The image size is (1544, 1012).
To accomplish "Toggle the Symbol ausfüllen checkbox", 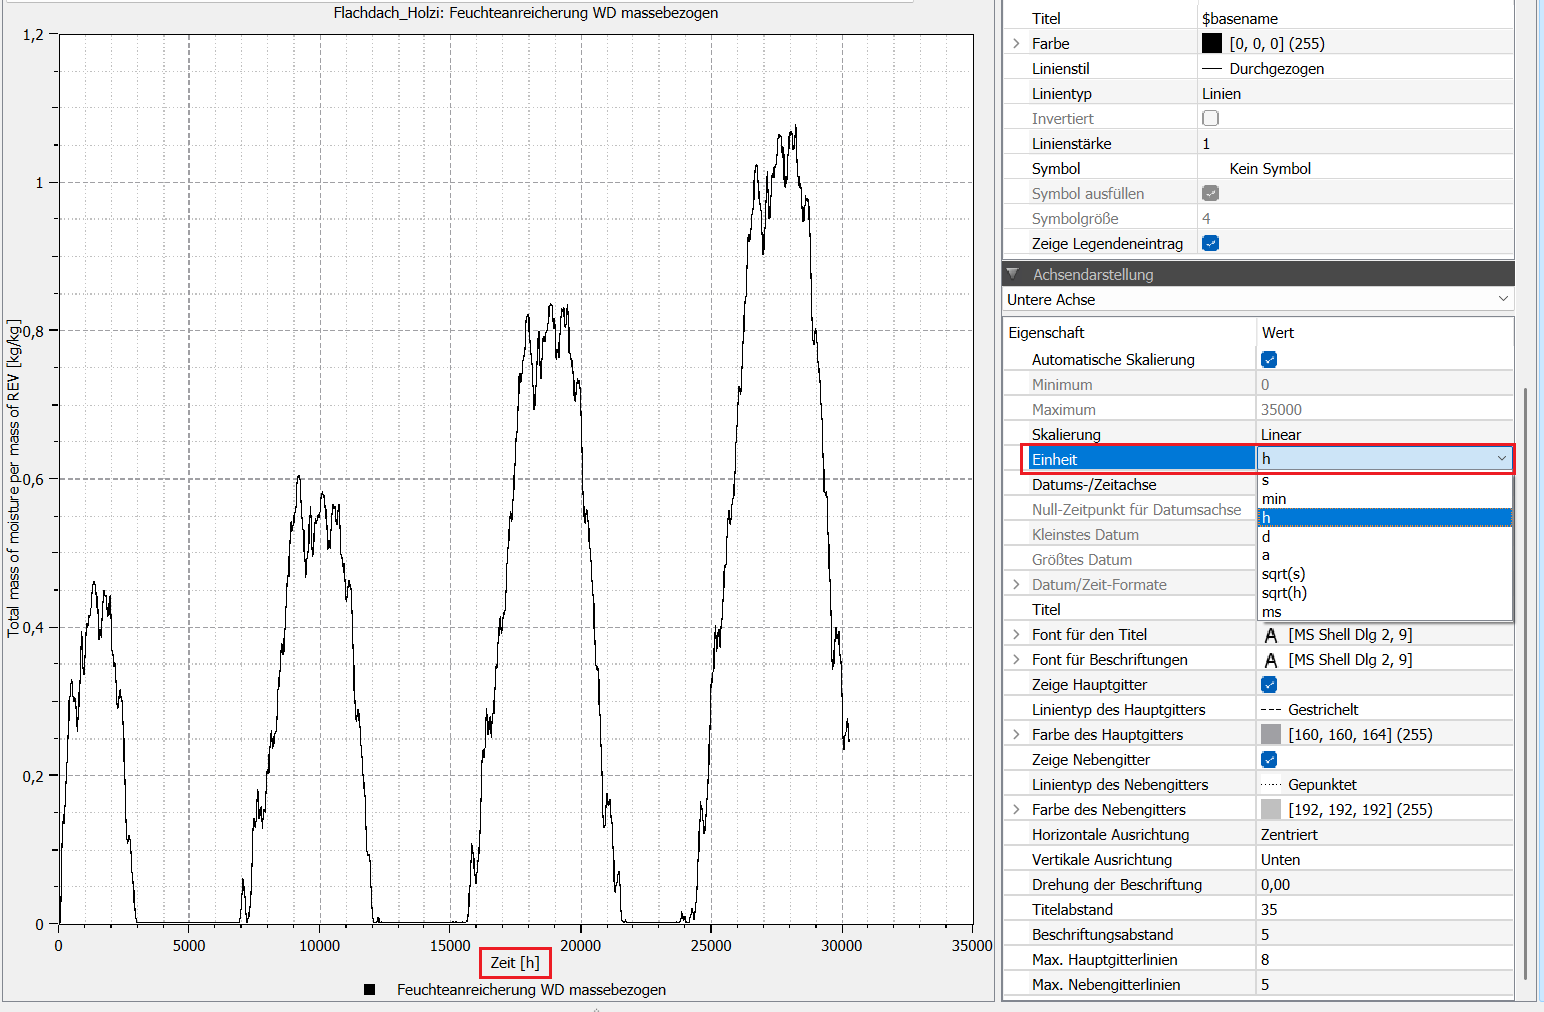I will pos(1210,193).
